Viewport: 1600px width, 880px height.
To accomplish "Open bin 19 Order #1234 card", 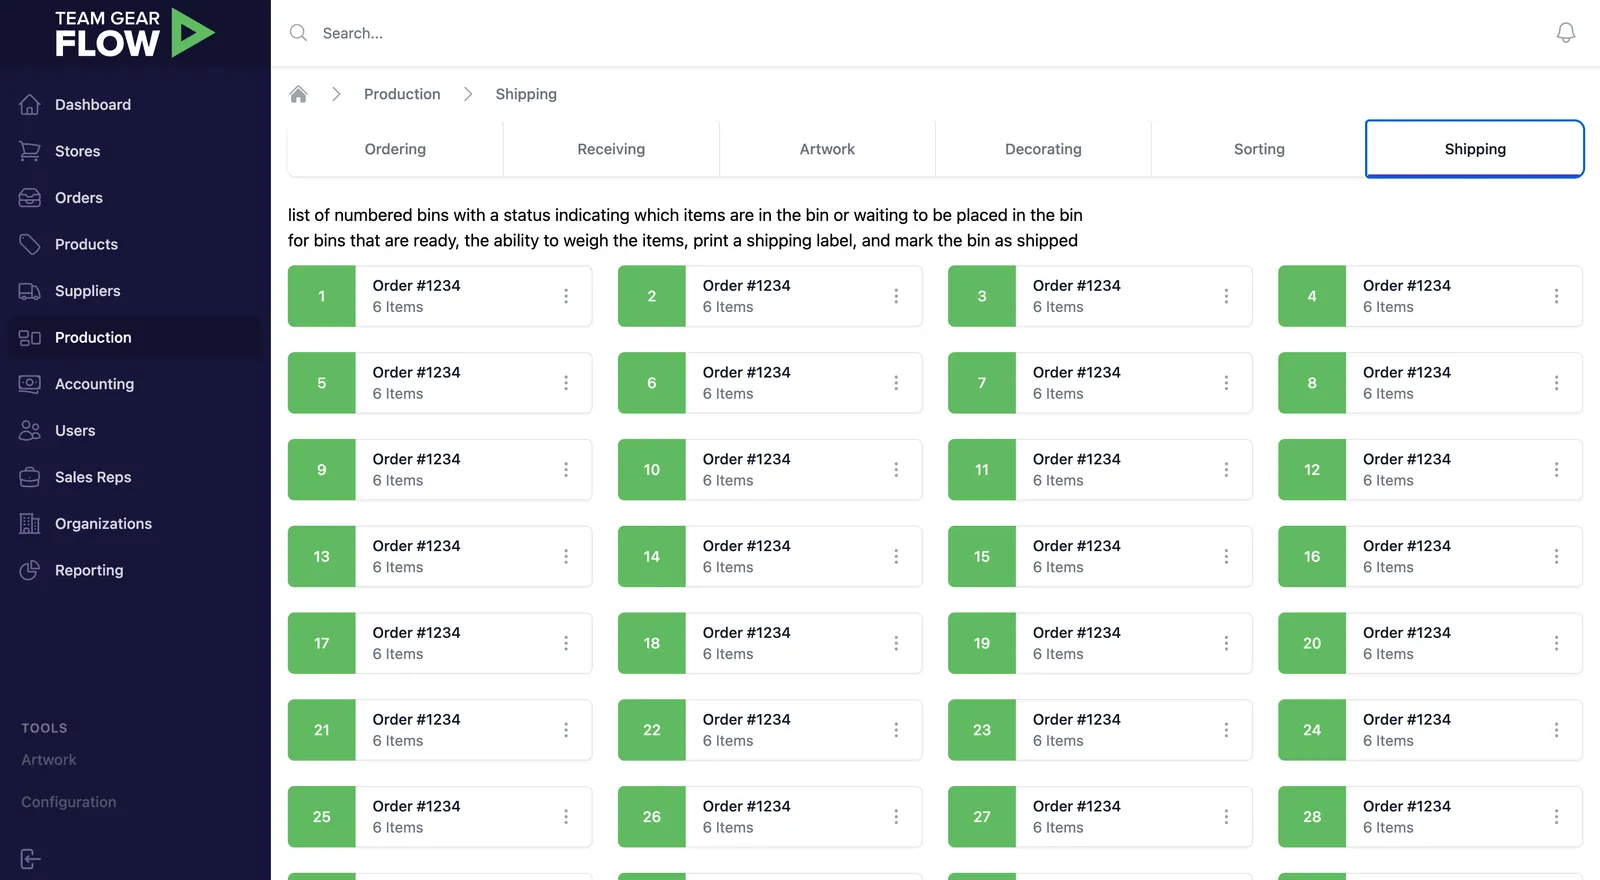I will coord(1100,643).
